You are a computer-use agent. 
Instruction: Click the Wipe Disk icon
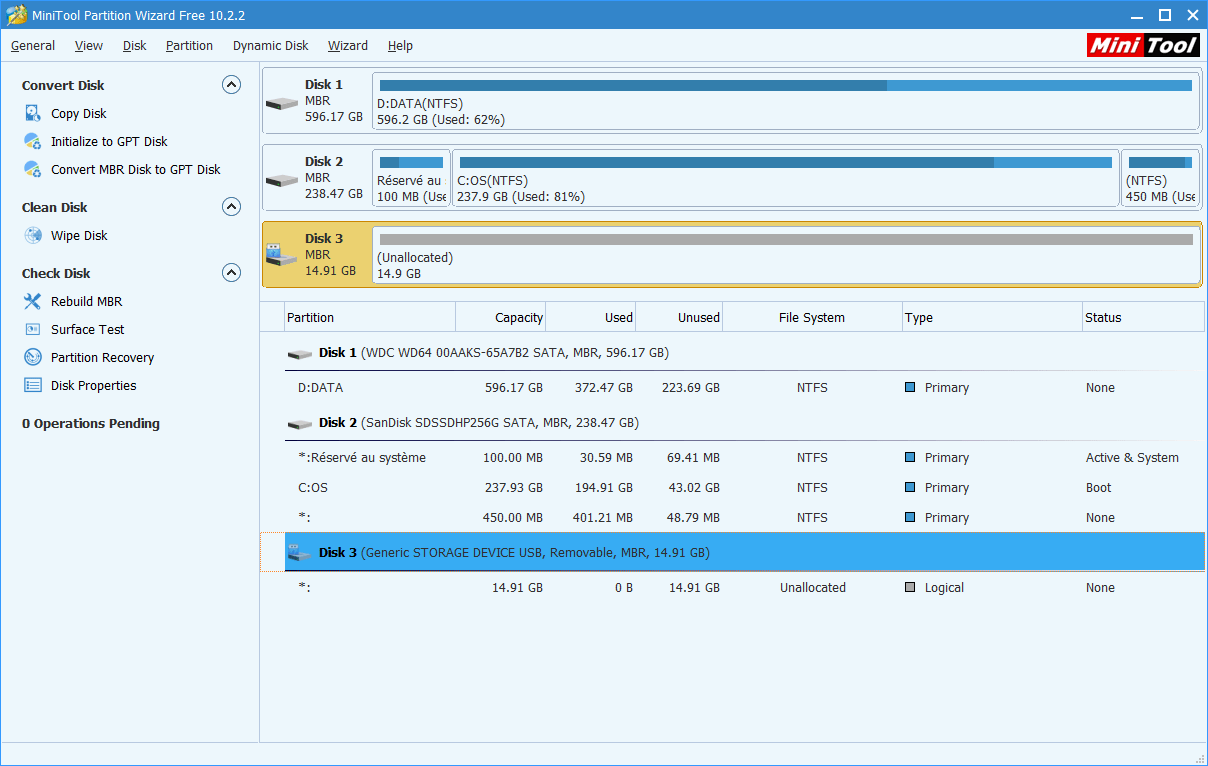[32, 235]
